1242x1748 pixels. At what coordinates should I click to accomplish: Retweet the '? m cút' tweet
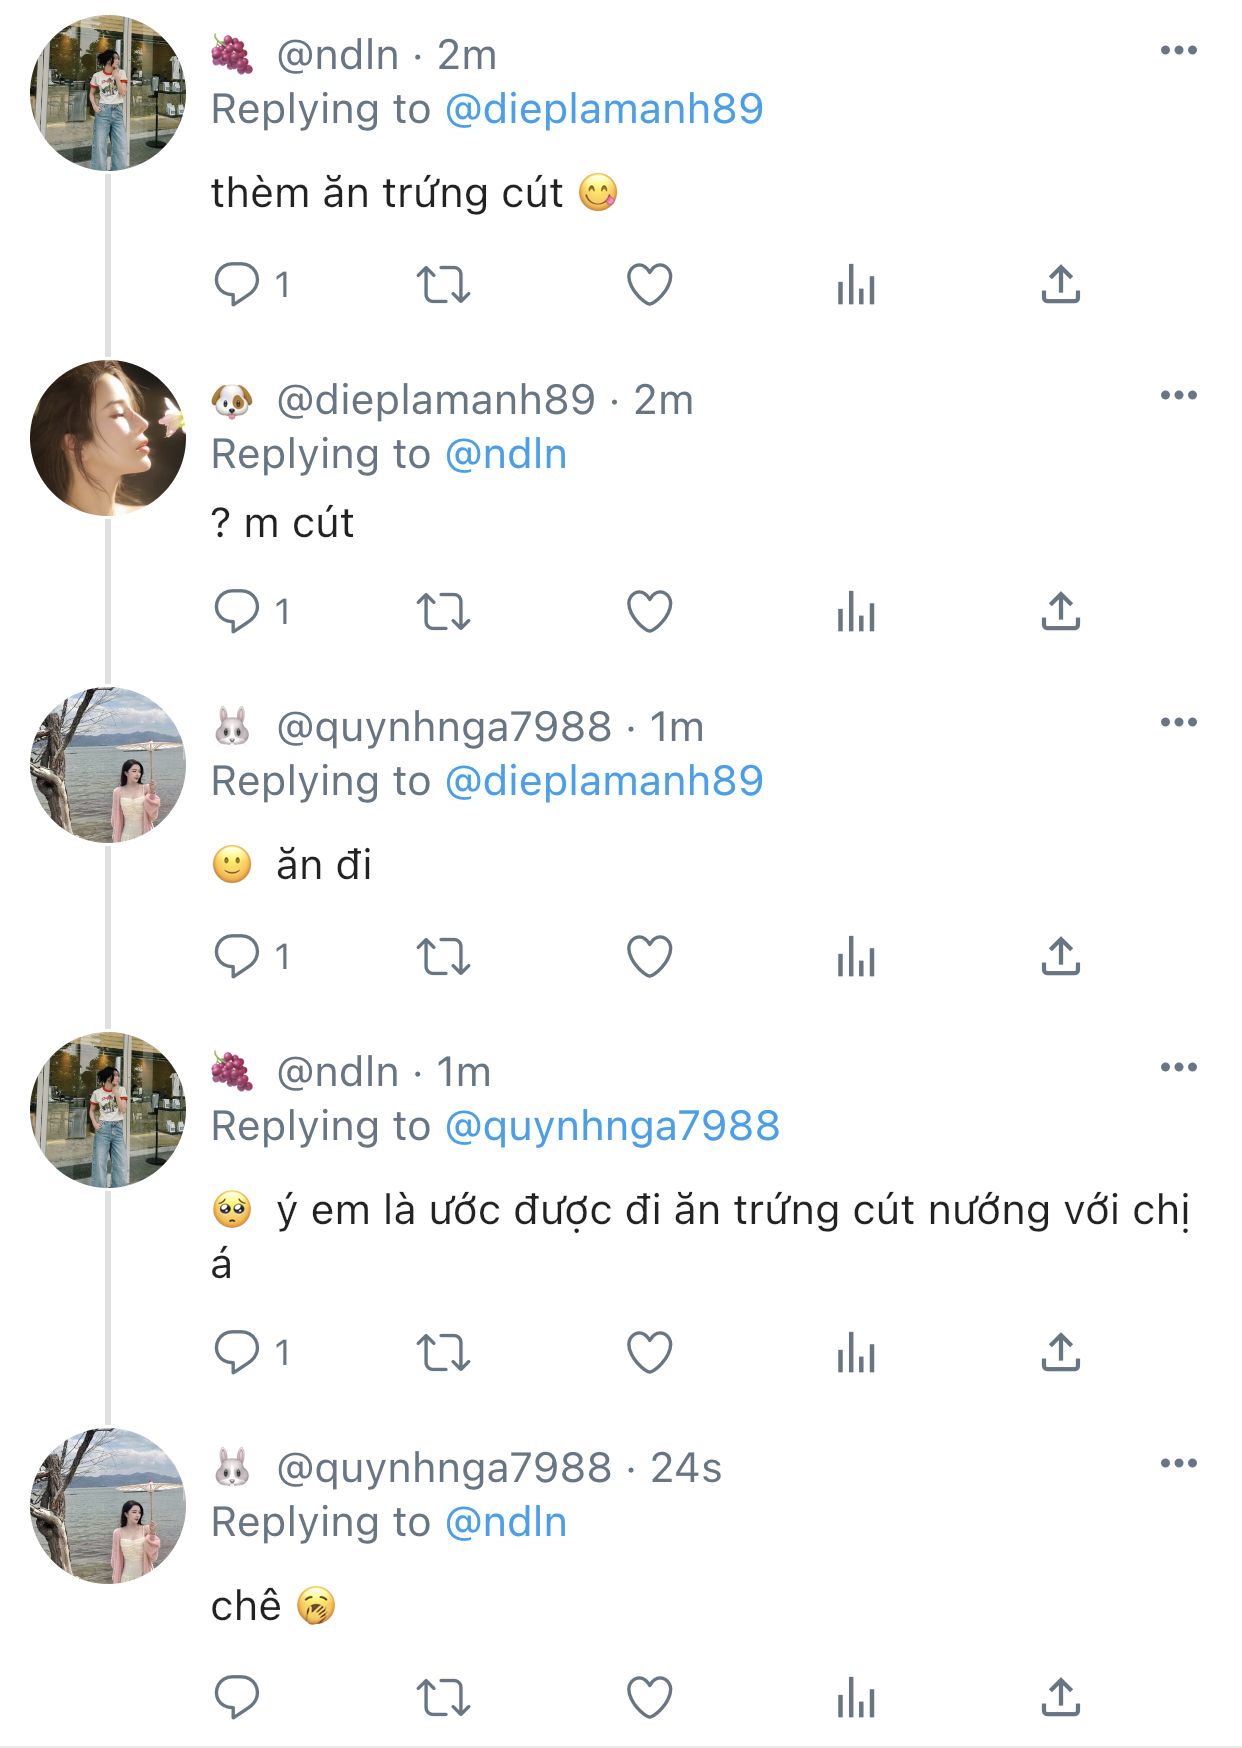(443, 611)
